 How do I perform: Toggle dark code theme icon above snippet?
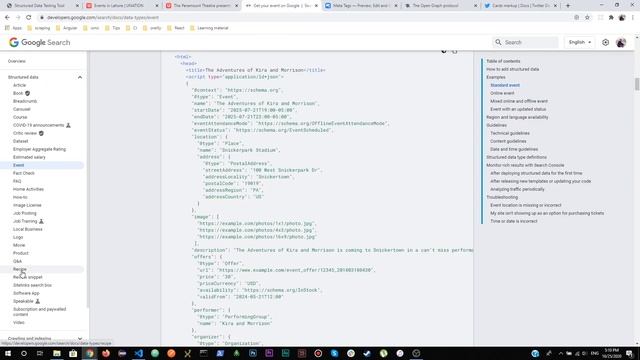444,51
